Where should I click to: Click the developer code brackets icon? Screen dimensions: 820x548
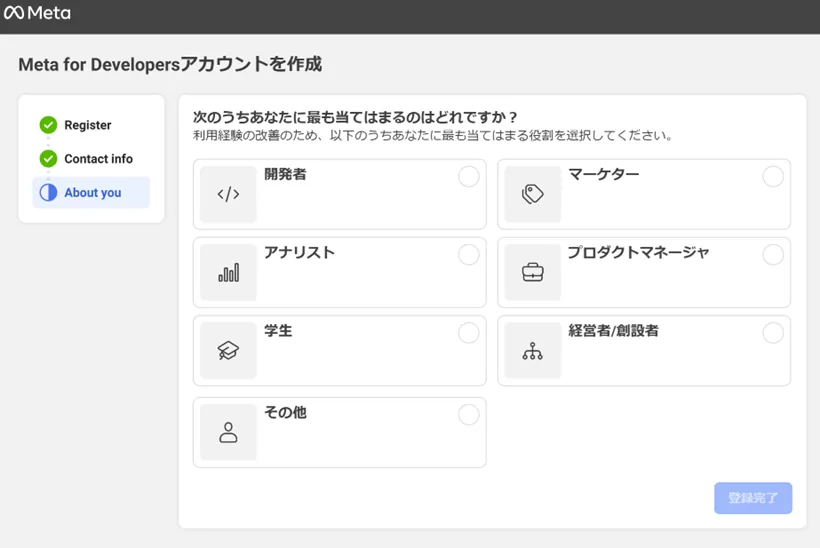pos(229,195)
